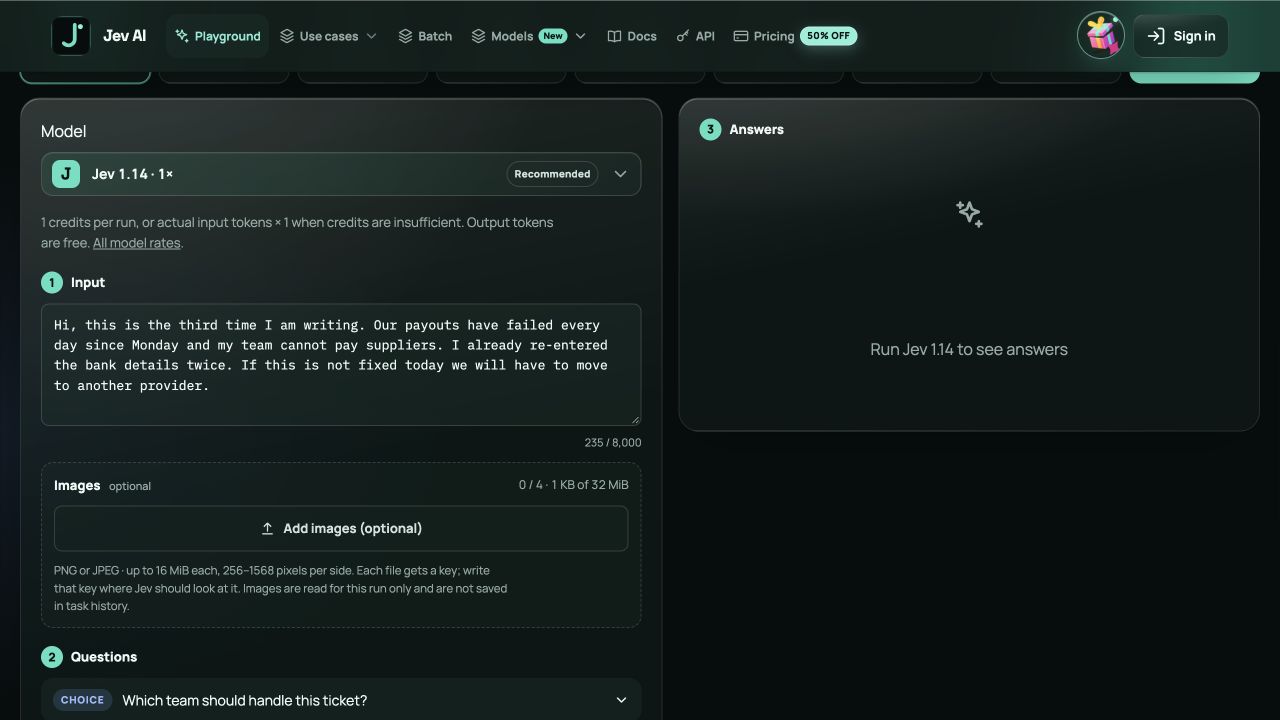The height and width of the screenshot is (720, 1280).
Task: Click Add images (optional) button
Action: (x=341, y=528)
